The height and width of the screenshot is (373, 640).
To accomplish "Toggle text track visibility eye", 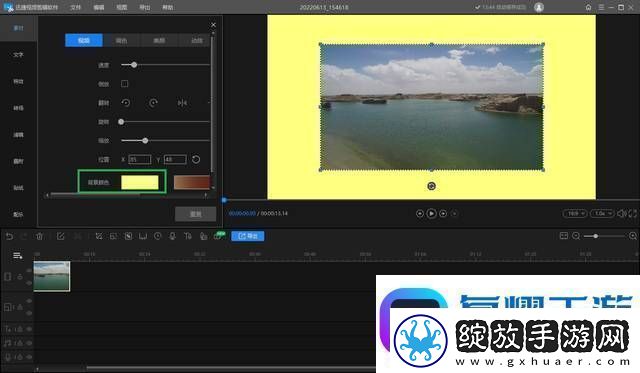I will click(29, 329).
